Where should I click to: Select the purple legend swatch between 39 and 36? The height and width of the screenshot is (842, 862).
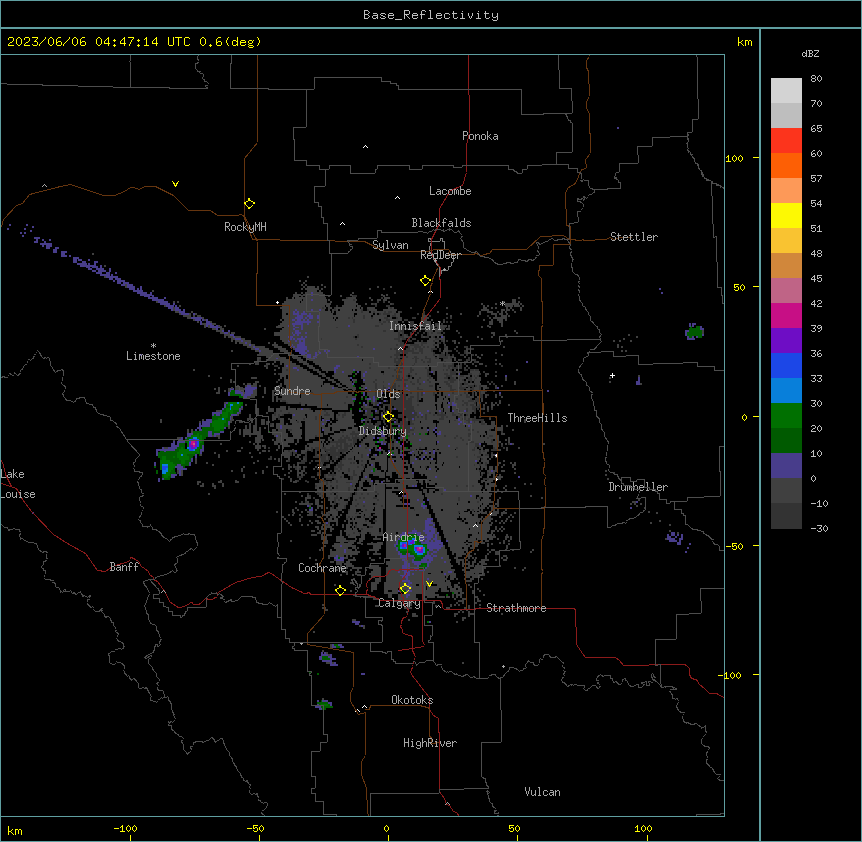tap(786, 341)
